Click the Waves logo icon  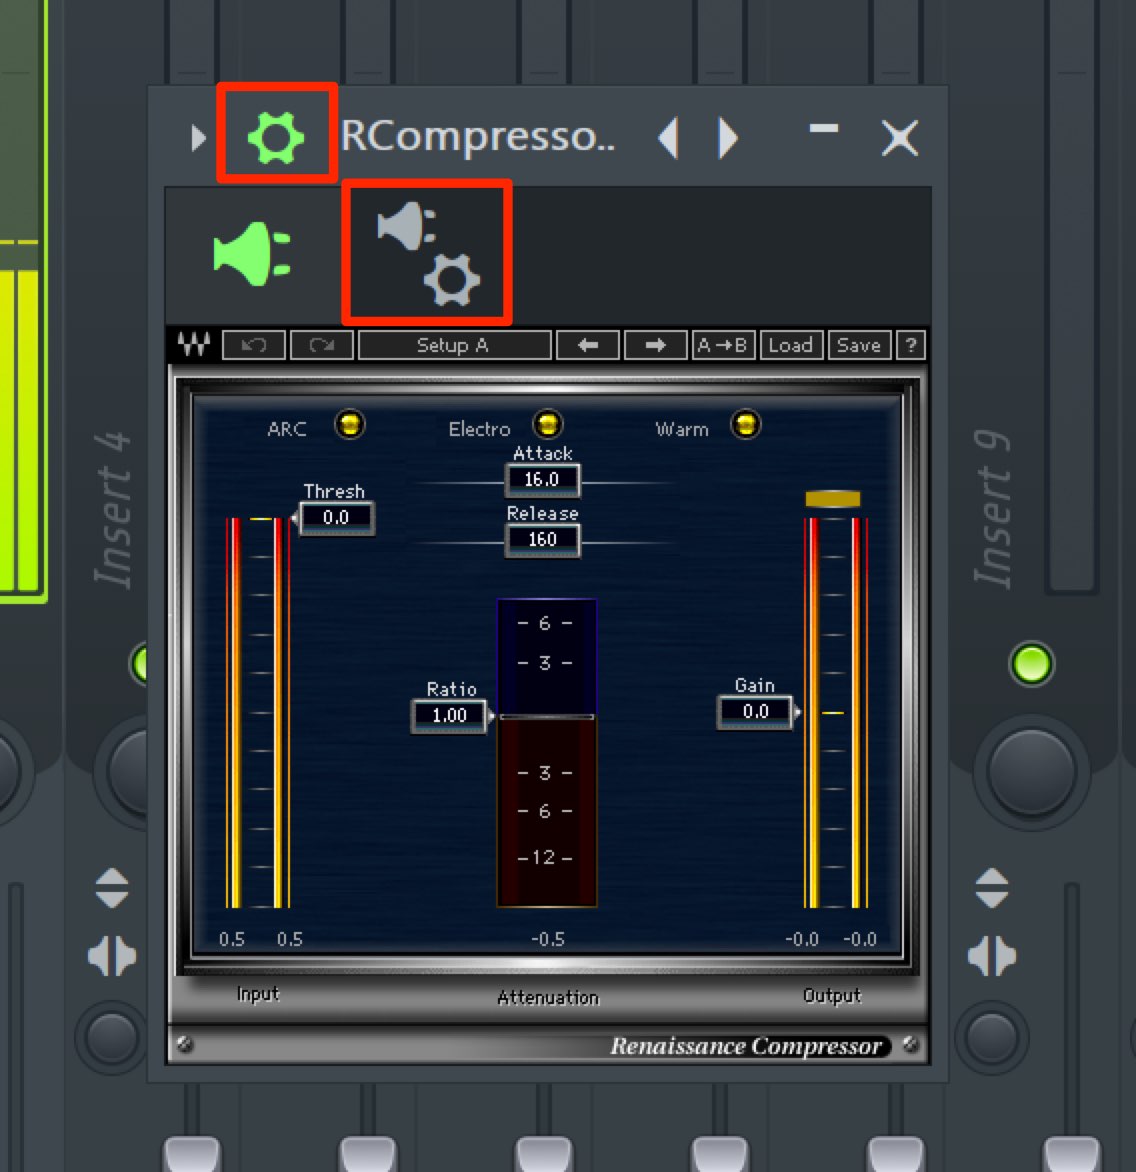click(x=194, y=345)
